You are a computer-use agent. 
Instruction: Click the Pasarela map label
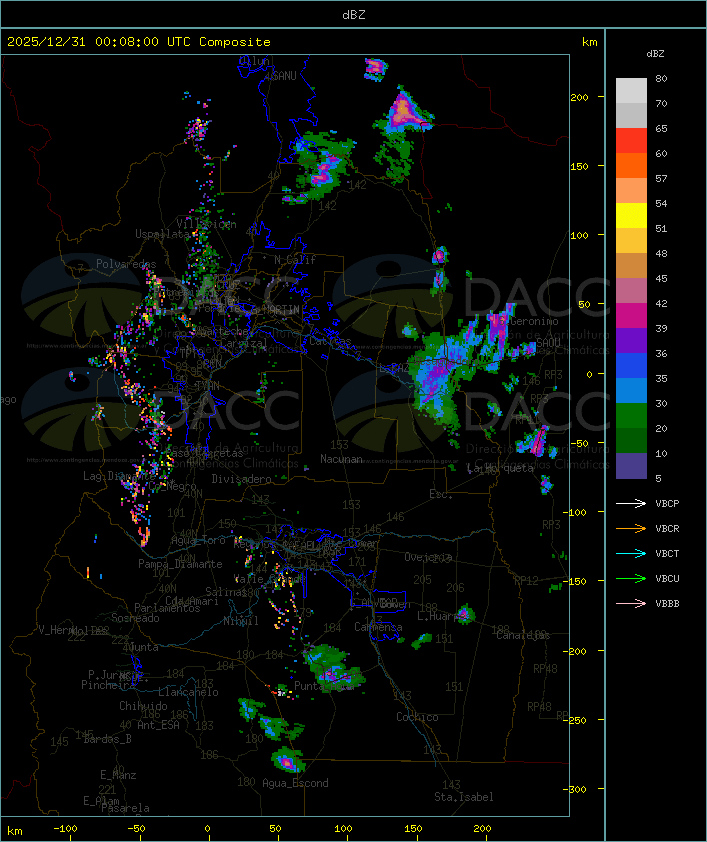[x=126, y=808]
